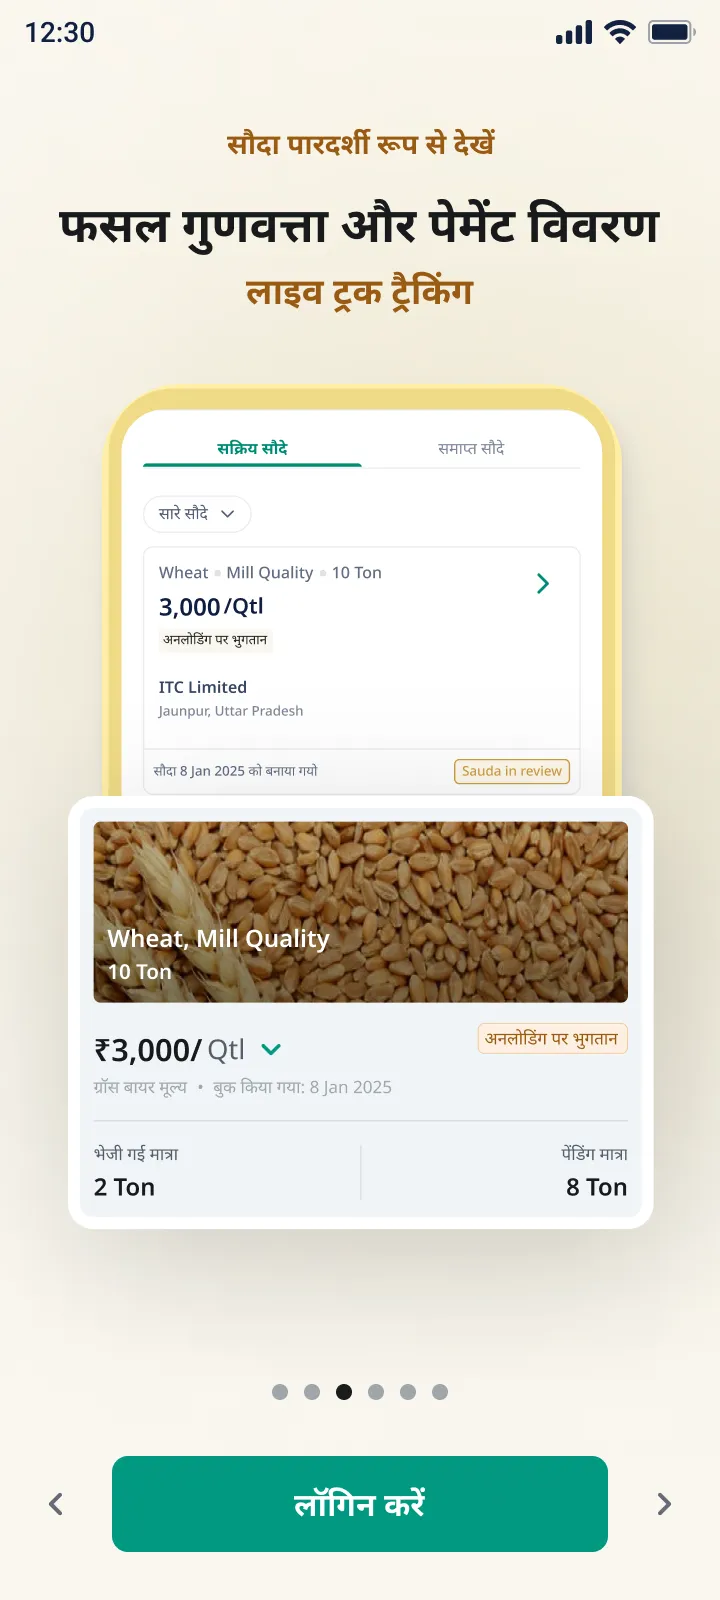Select the fourth carousel page dot
Image resolution: width=720 pixels, height=1600 pixels.
376,1392
